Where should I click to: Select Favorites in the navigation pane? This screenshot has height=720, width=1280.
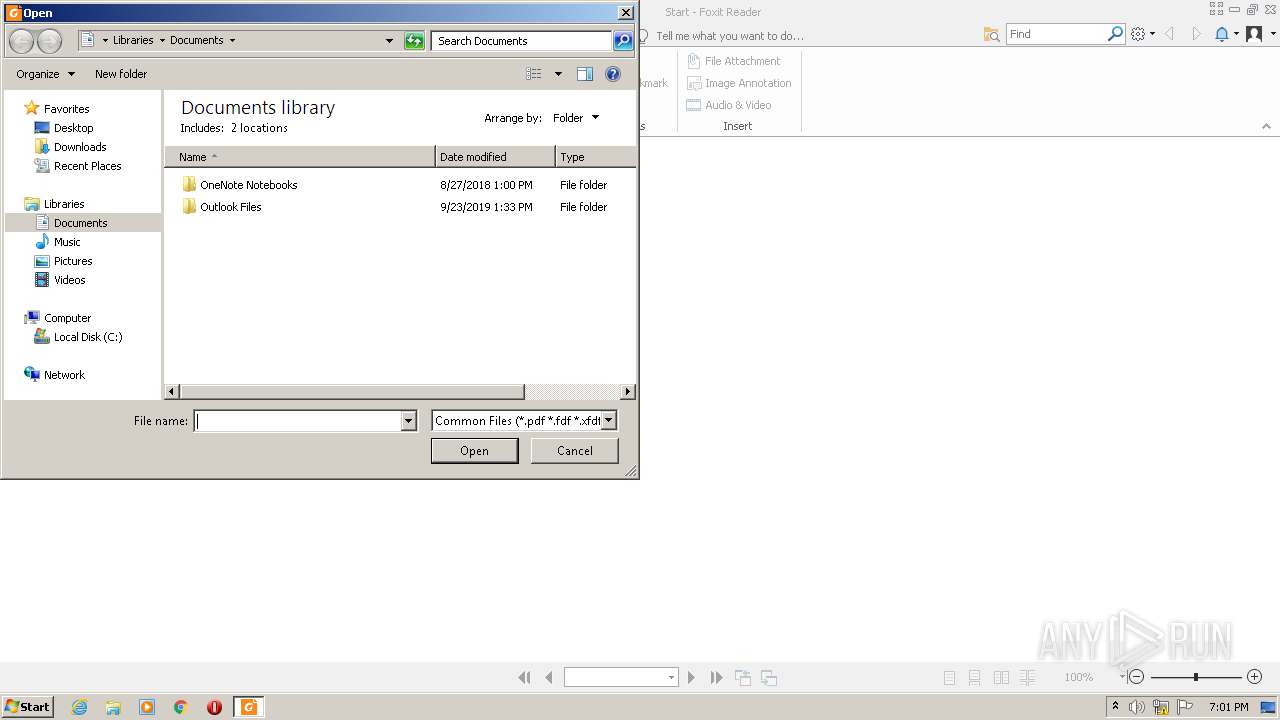point(66,109)
